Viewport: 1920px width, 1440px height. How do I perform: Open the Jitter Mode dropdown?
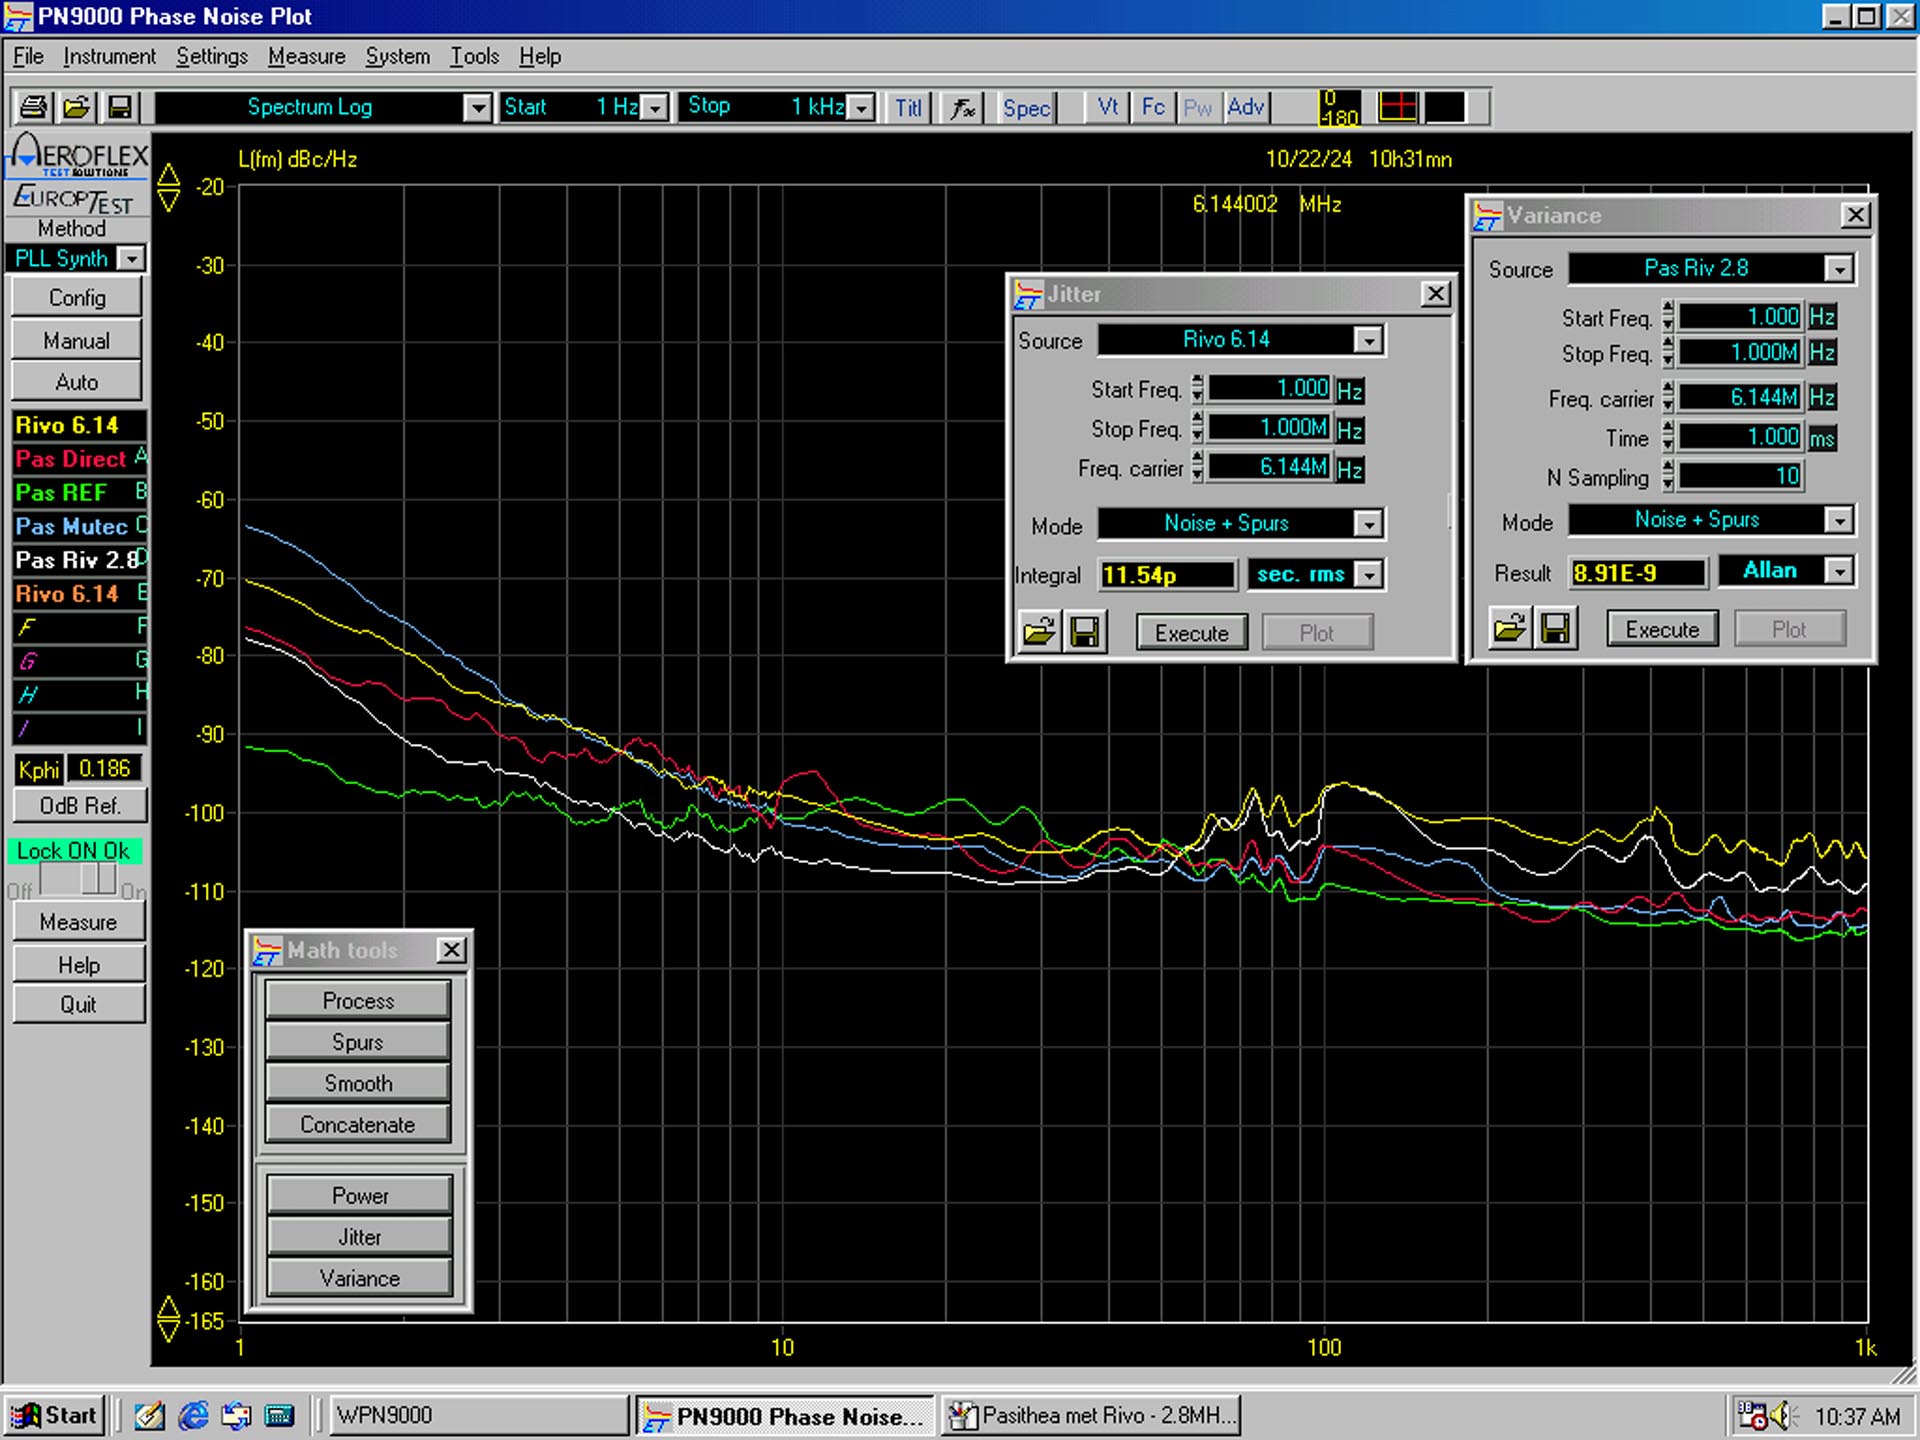pyautogui.click(x=1369, y=523)
